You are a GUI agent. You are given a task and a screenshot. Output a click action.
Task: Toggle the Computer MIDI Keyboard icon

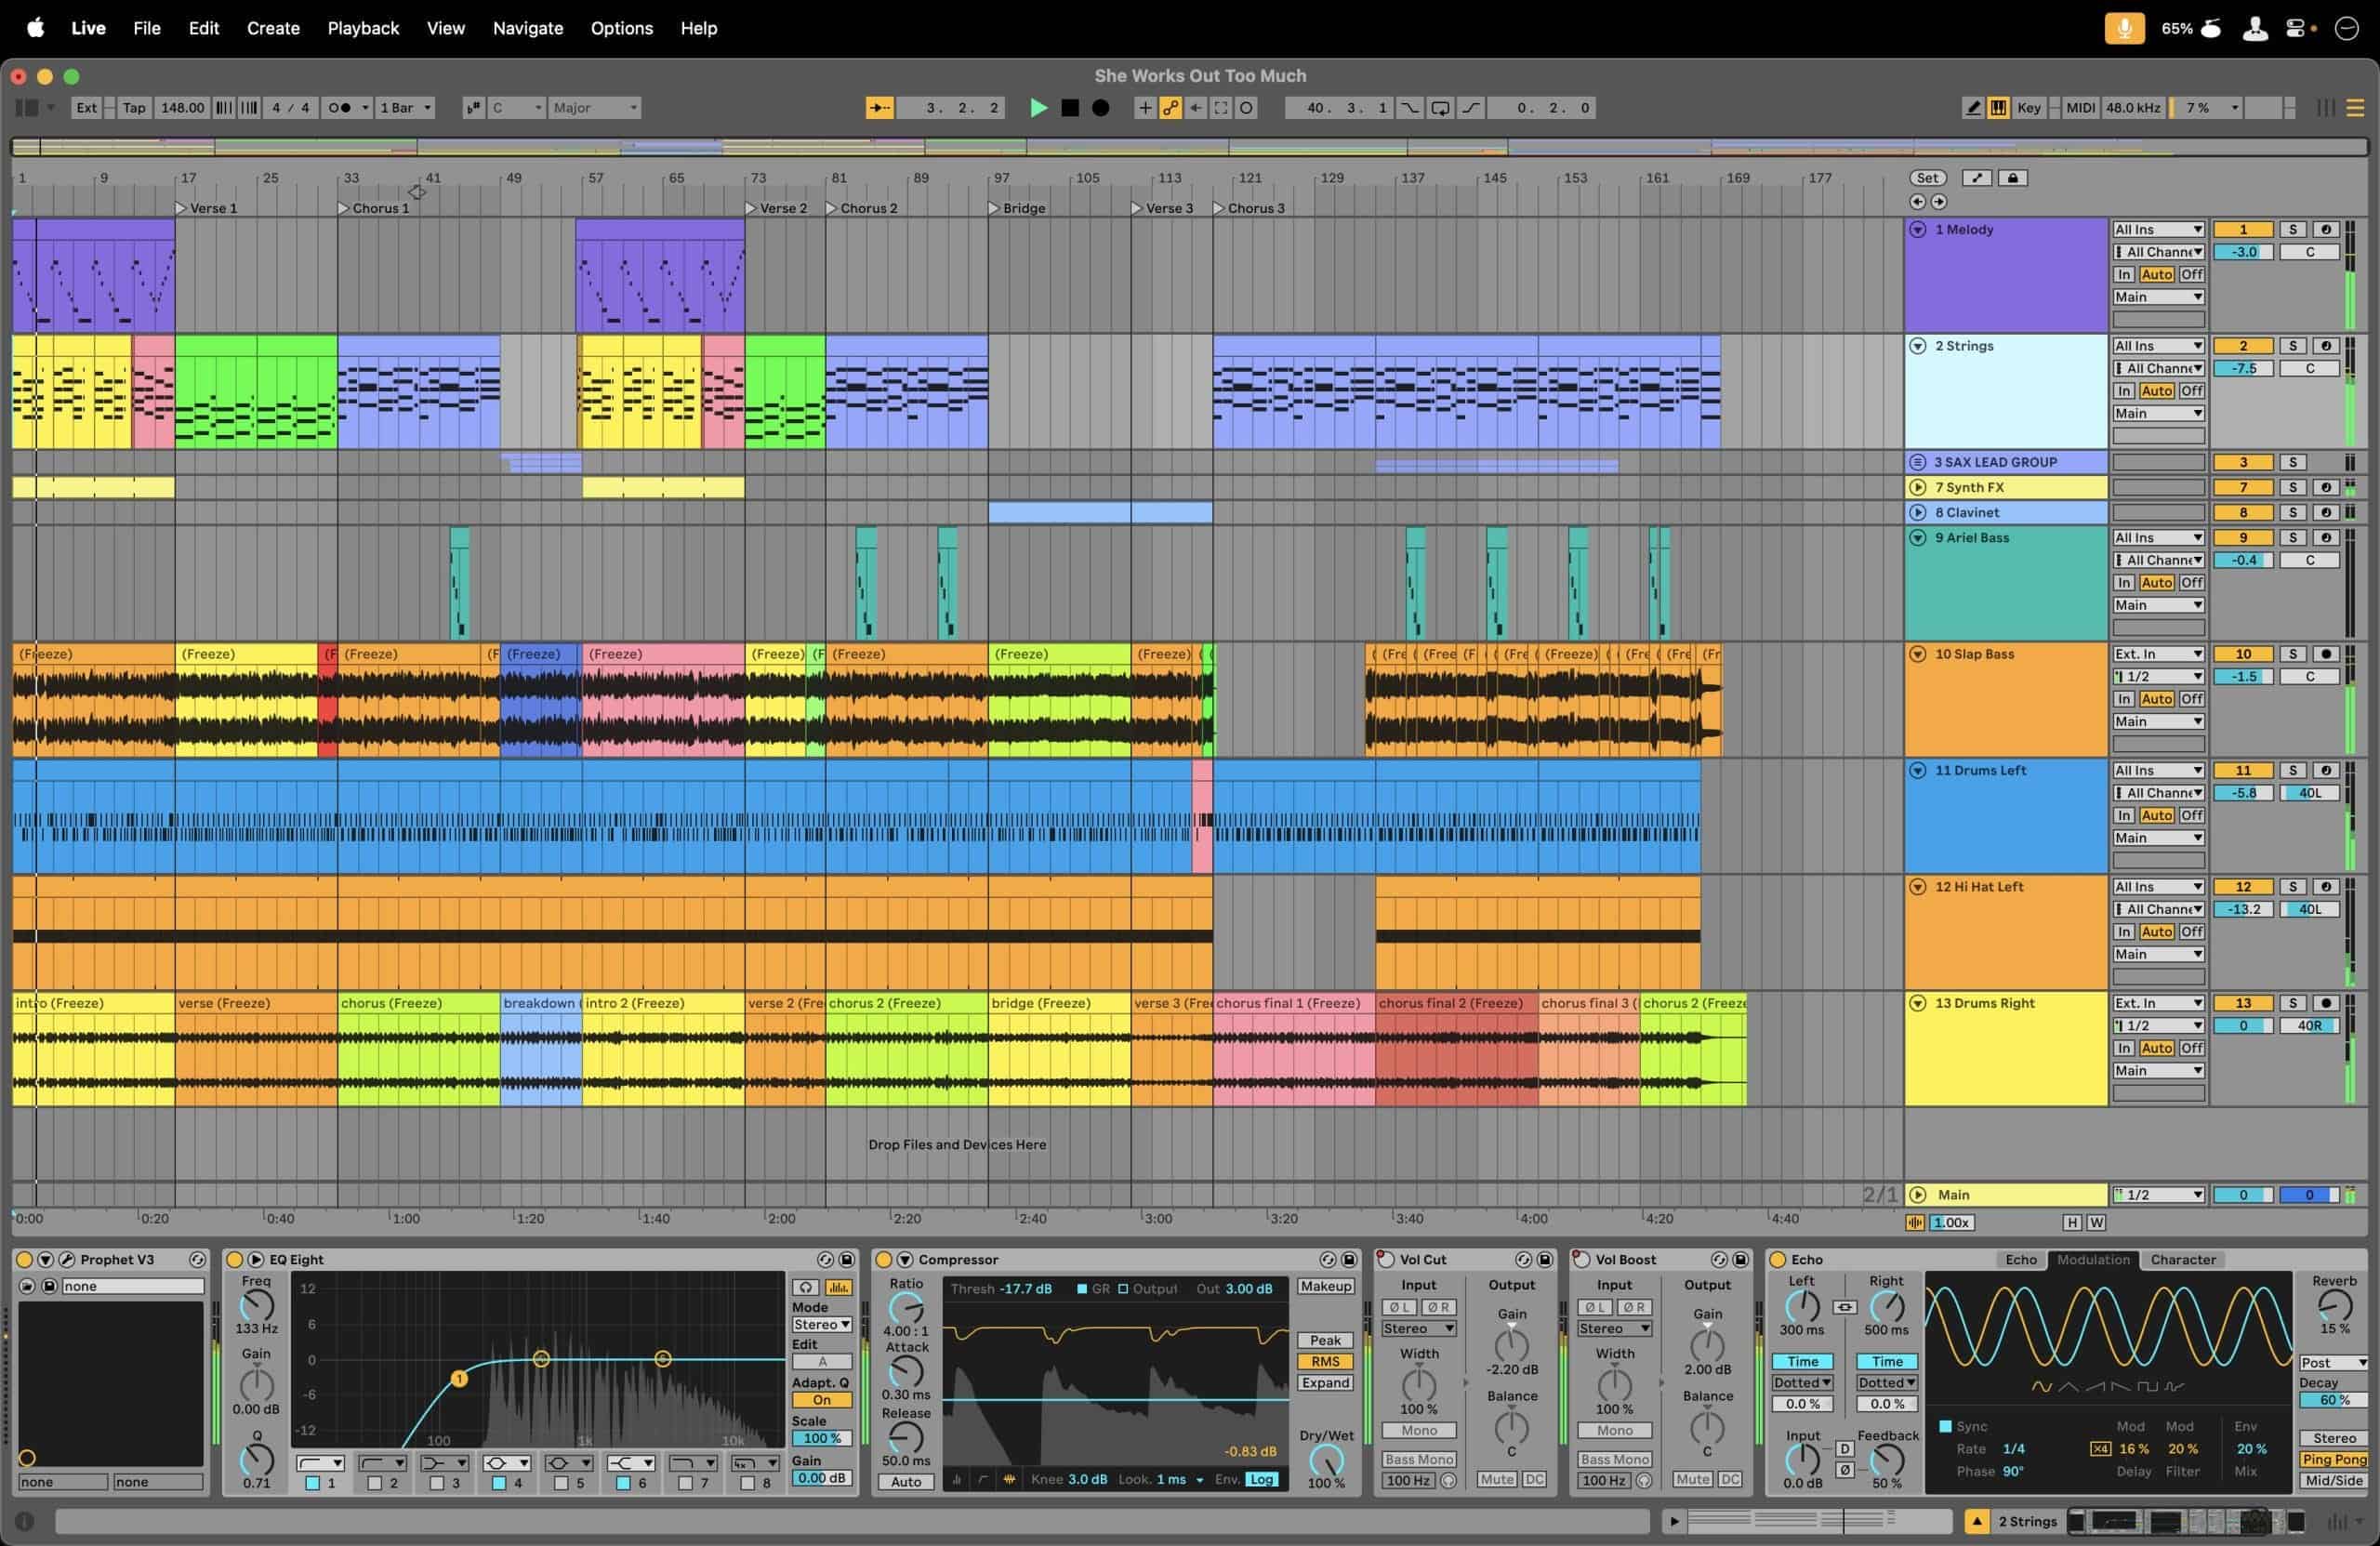click(1998, 108)
